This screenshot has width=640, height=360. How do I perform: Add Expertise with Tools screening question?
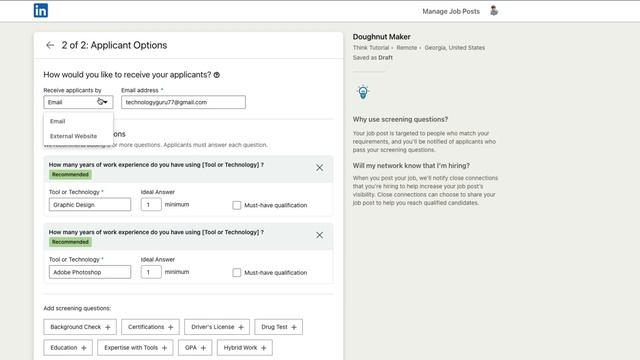[135, 348]
